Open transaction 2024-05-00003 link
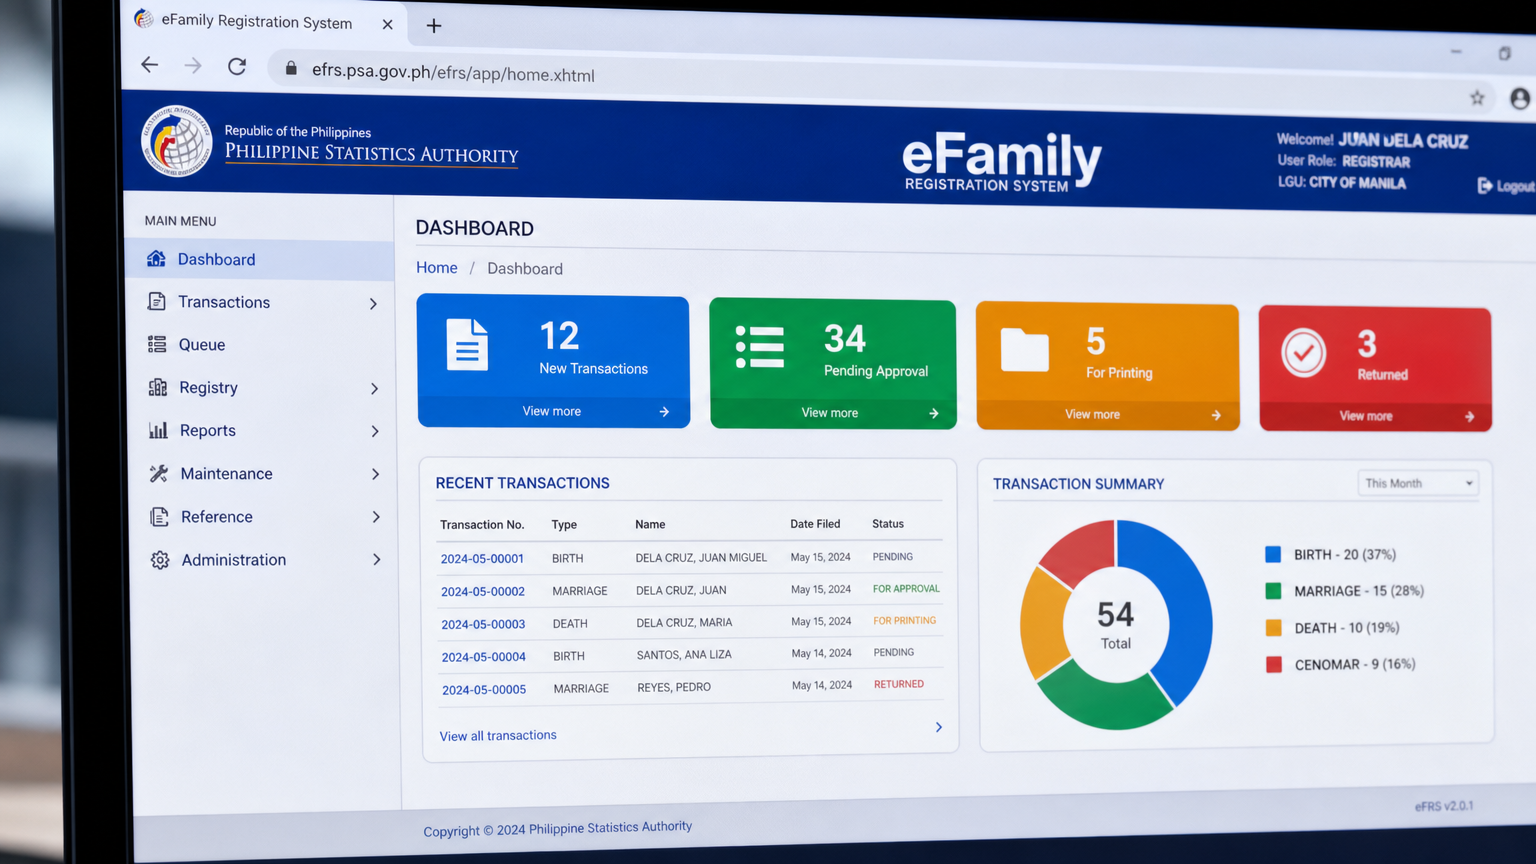 coord(483,624)
